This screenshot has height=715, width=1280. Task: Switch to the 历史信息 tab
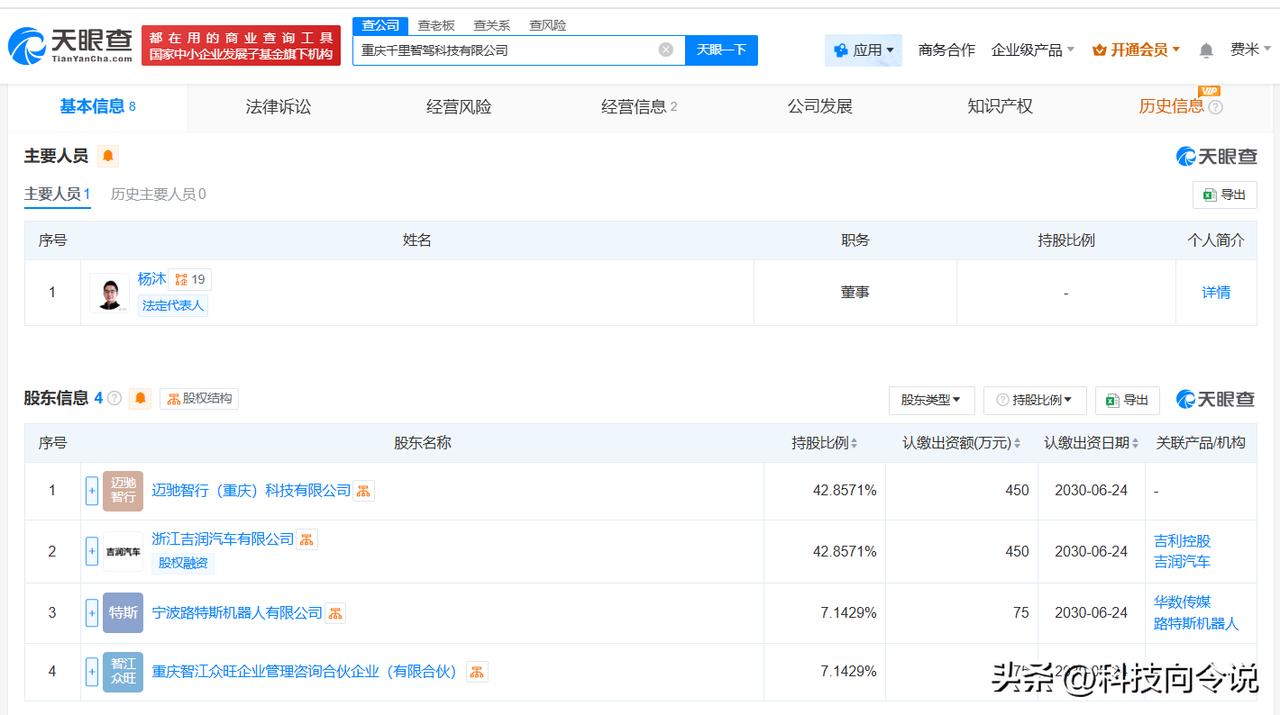[1171, 107]
